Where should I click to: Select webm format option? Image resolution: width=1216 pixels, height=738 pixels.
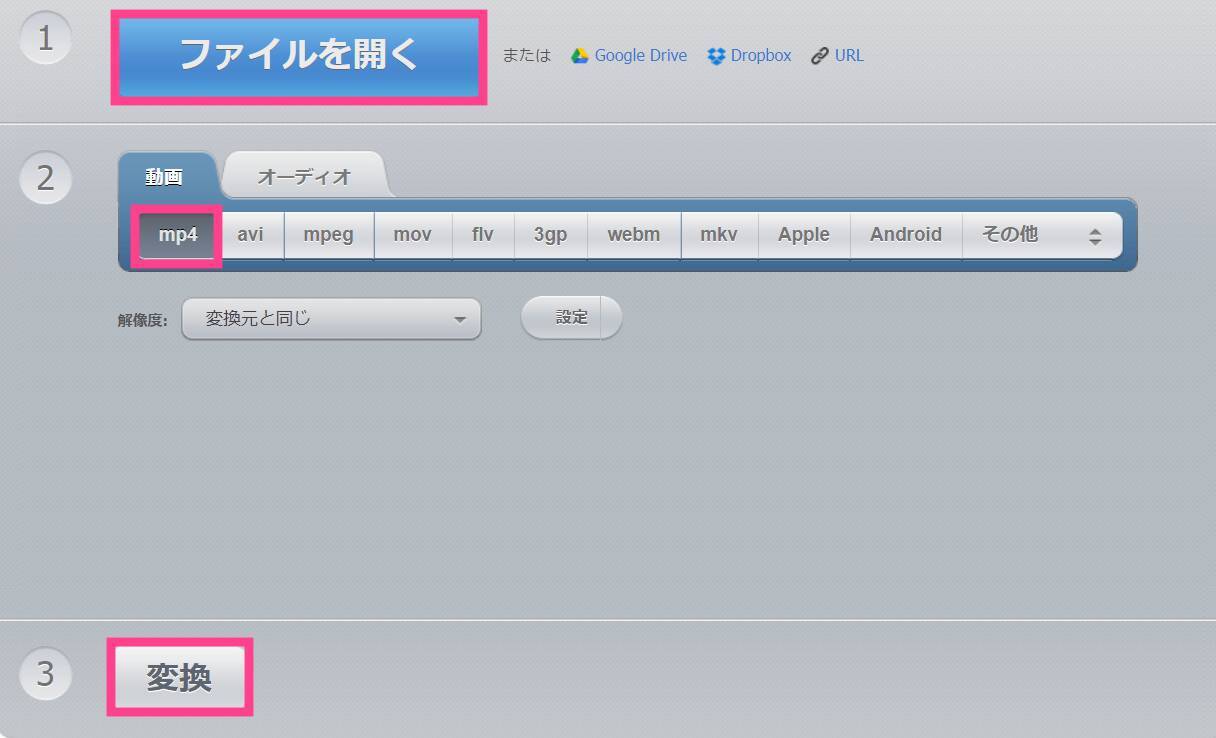(x=634, y=235)
